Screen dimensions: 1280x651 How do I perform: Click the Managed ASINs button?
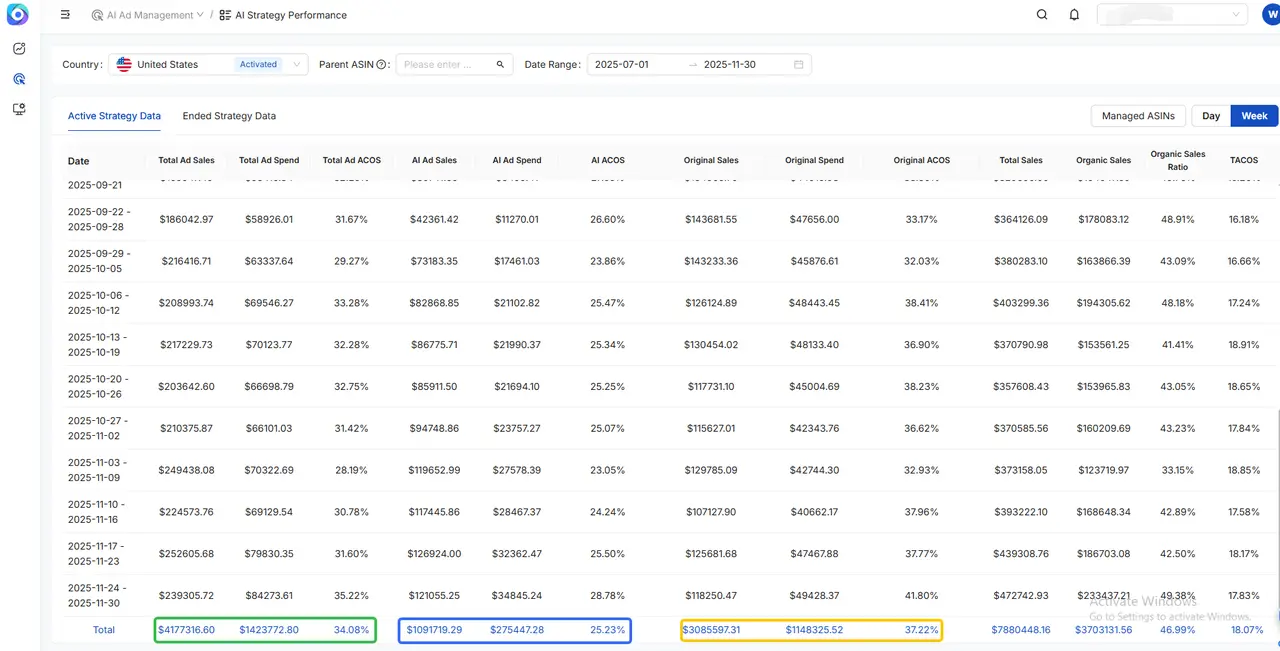point(1137,116)
